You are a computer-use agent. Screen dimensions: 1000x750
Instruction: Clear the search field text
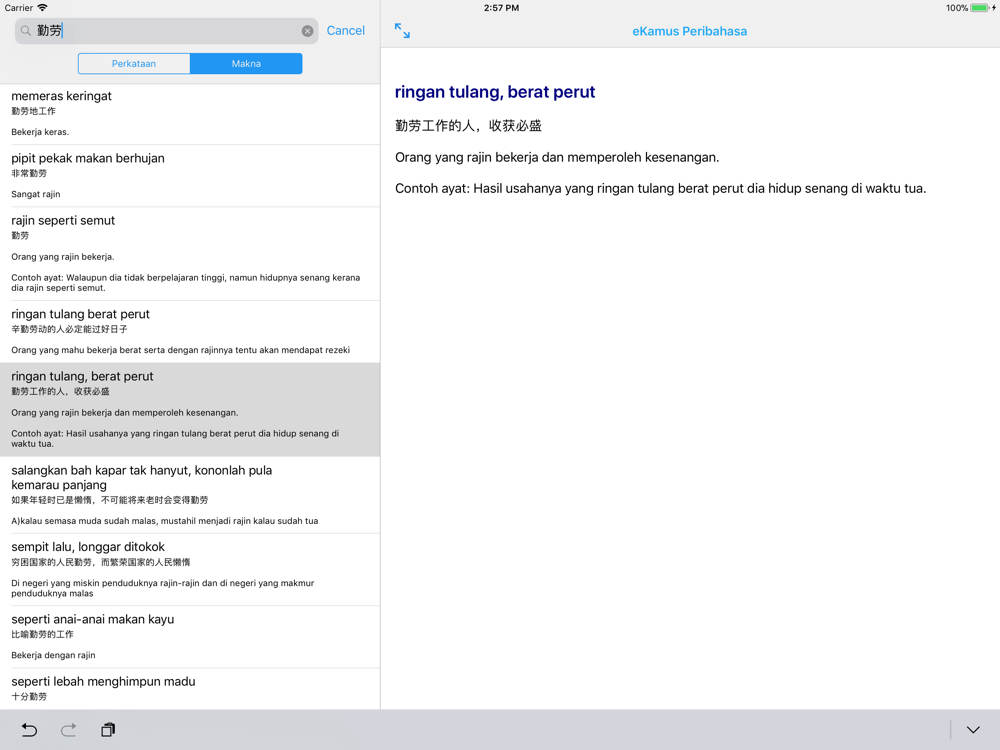(x=307, y=31)
